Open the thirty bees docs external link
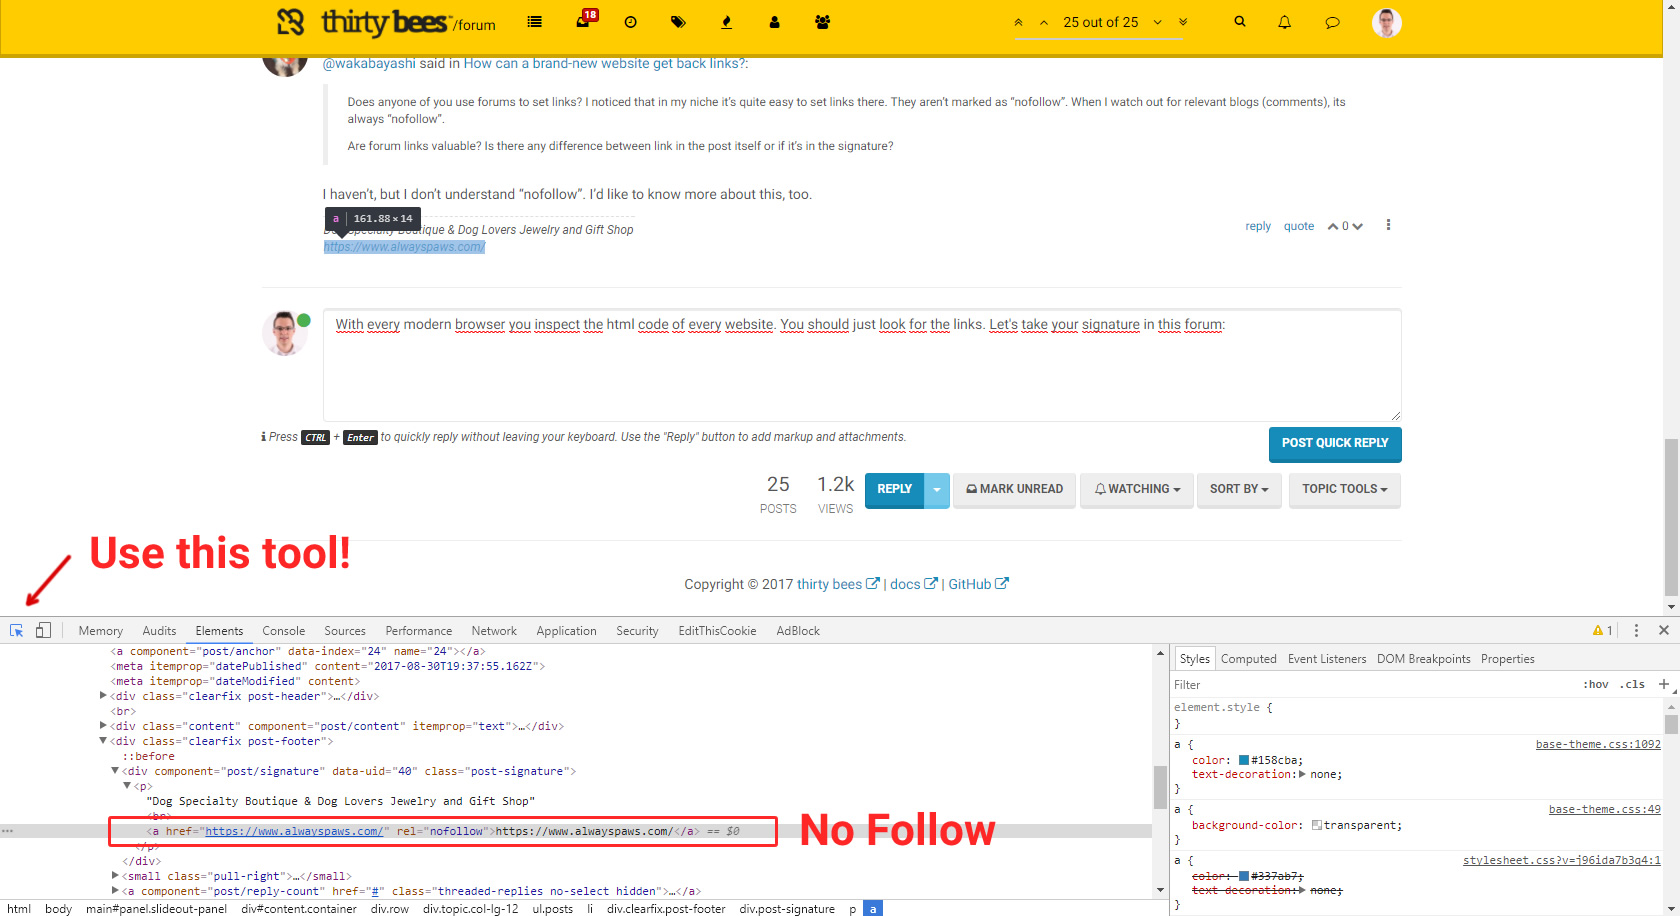Image resolution: width=1680 pixels, height=916 pixels. [905, 584]
